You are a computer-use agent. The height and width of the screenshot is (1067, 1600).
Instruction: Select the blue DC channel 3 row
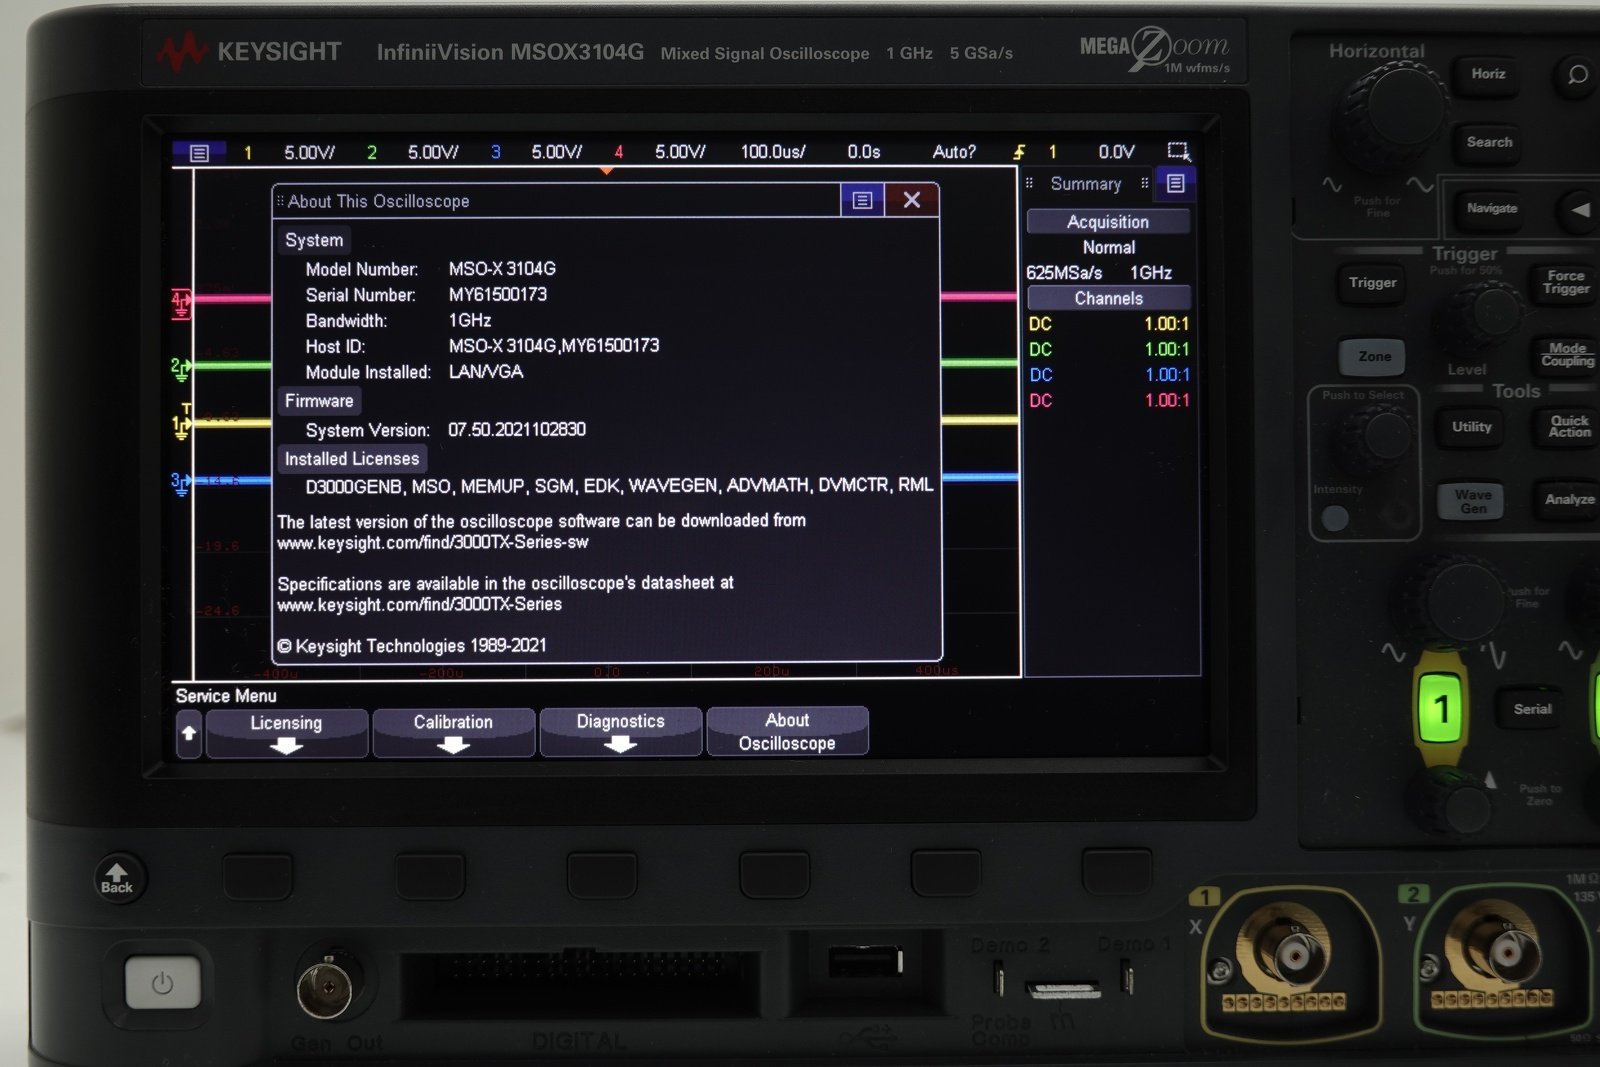[x=1109, y=375]
